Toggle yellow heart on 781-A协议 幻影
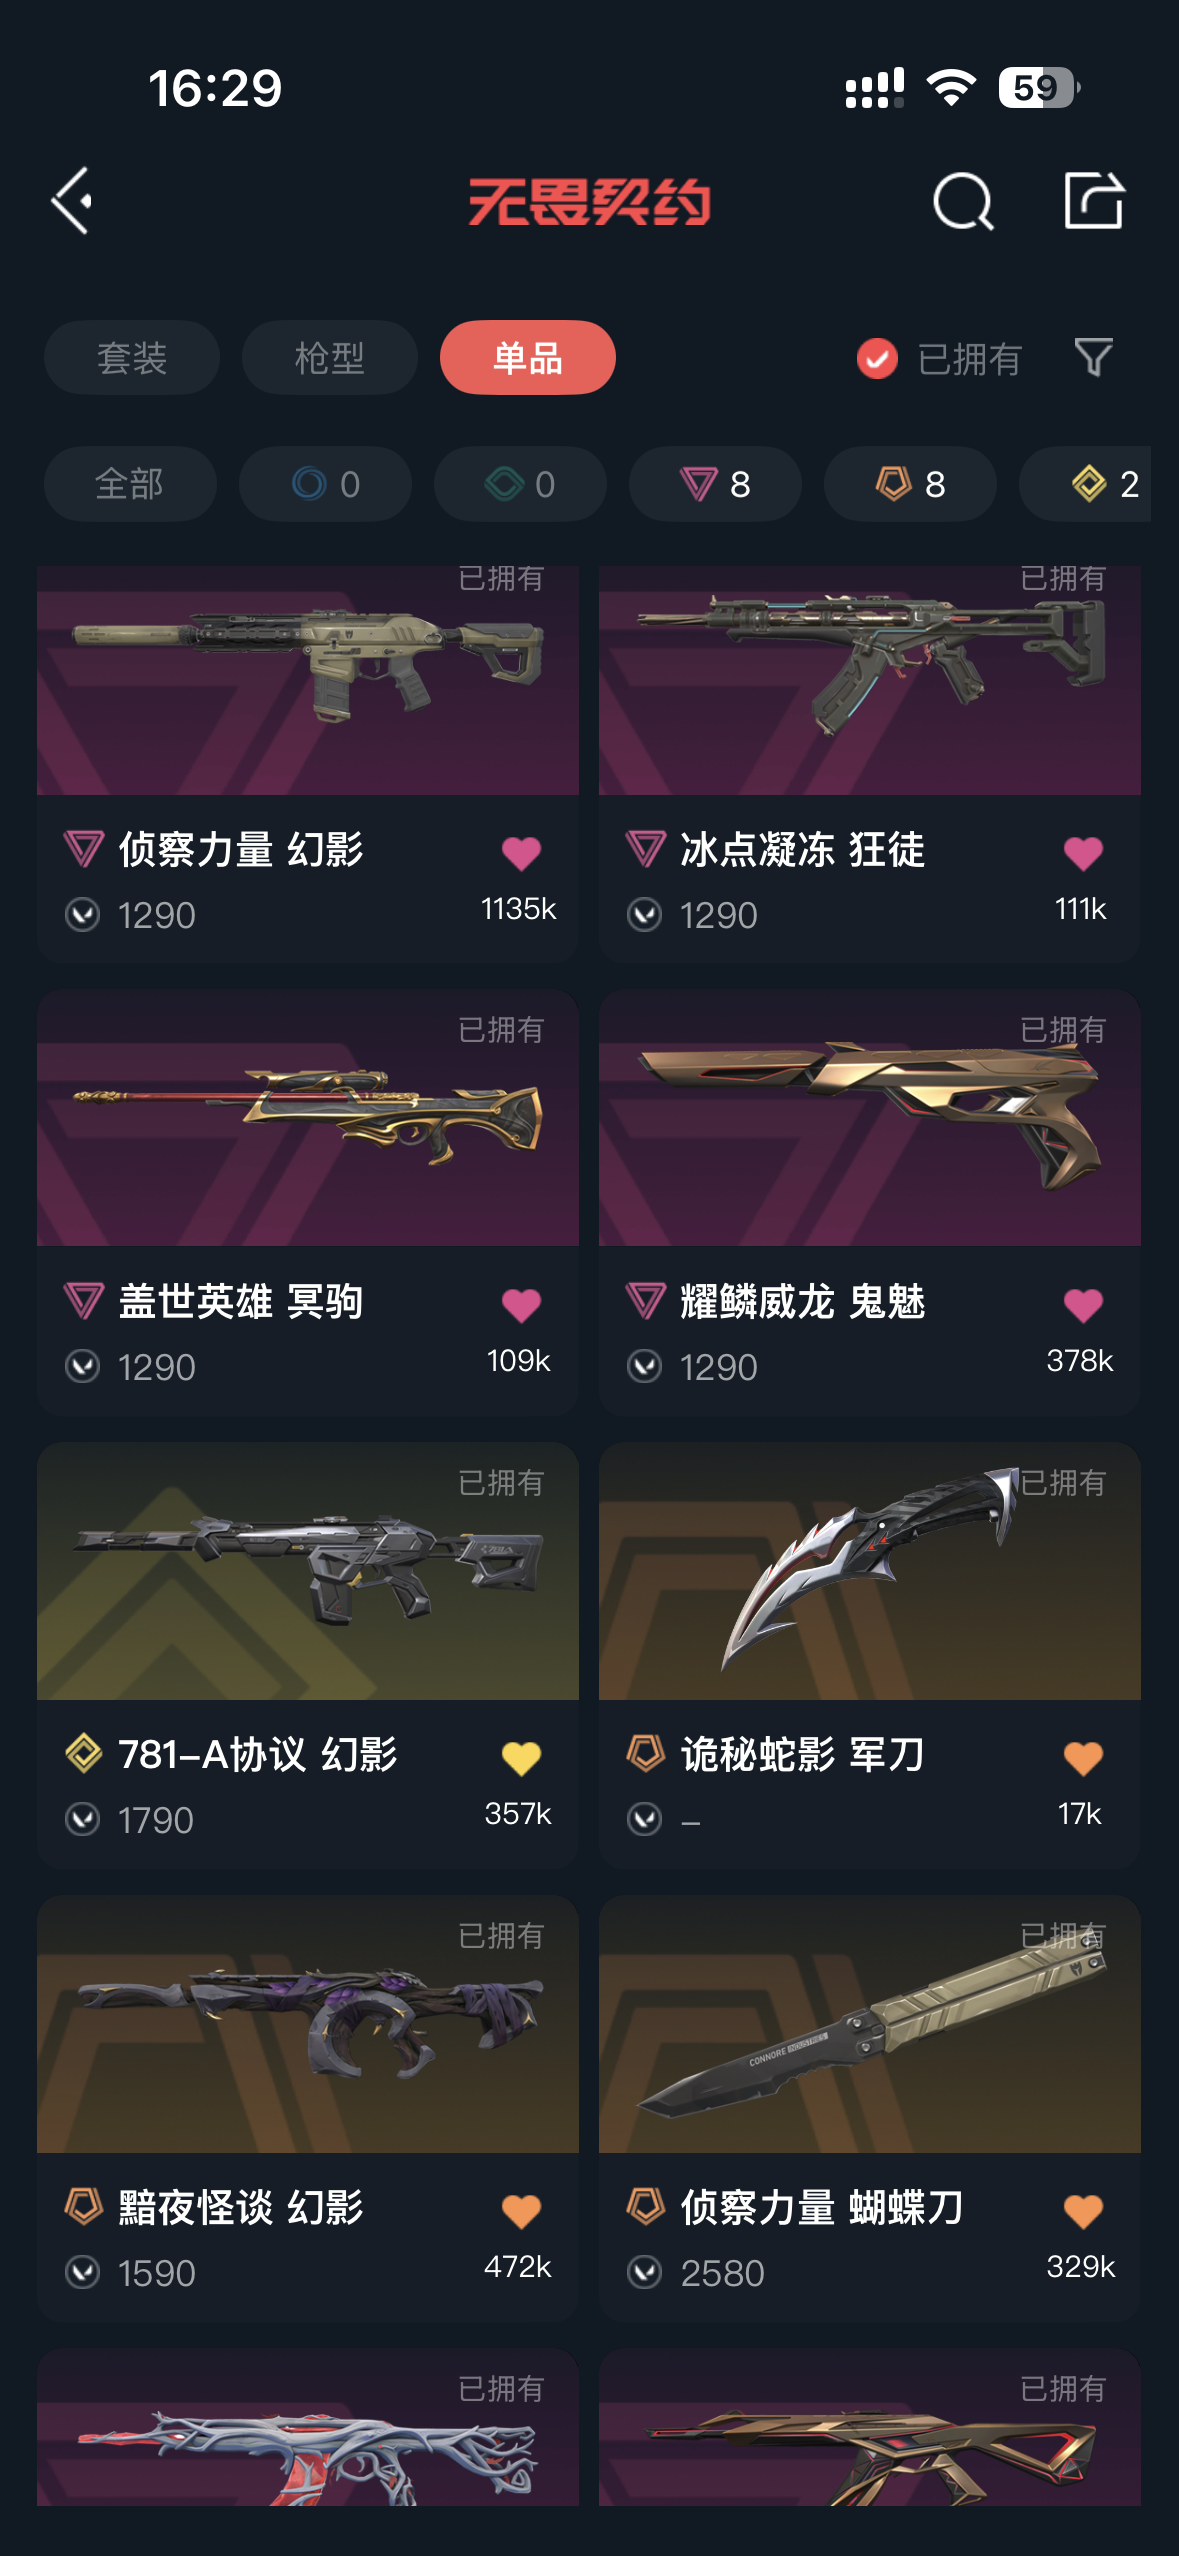 tap(521, 1758)
